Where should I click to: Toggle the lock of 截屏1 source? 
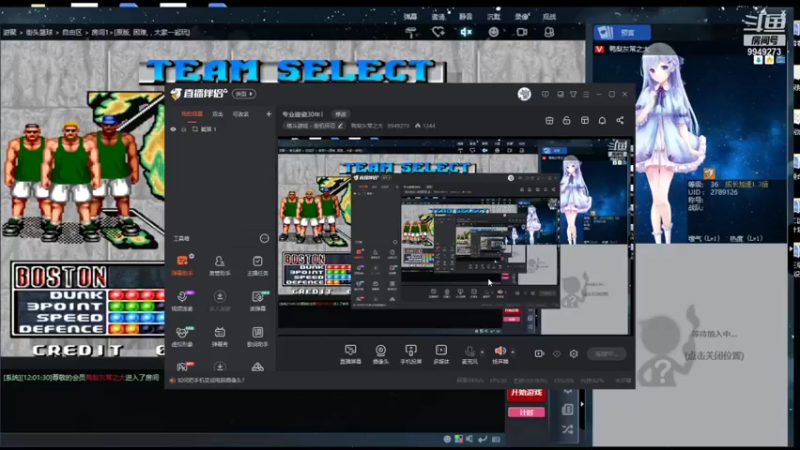tap(184, 129)
